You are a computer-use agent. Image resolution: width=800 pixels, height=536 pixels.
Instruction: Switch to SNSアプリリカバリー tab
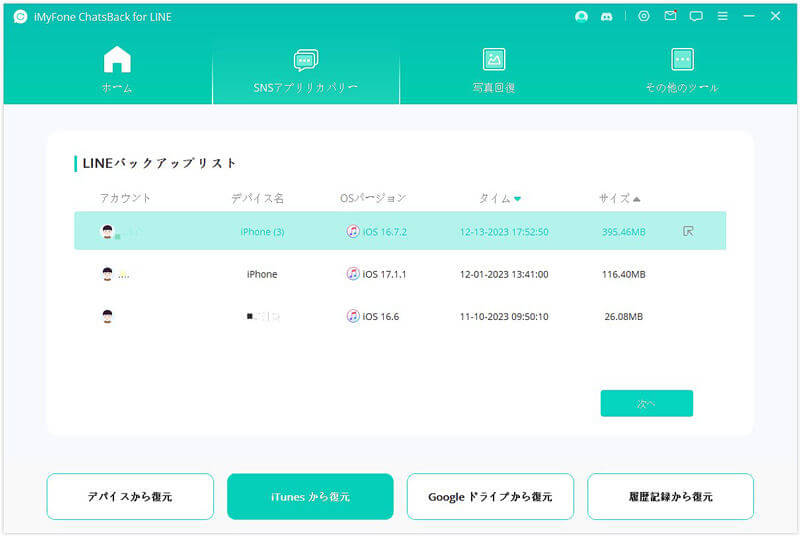(306, 70)
